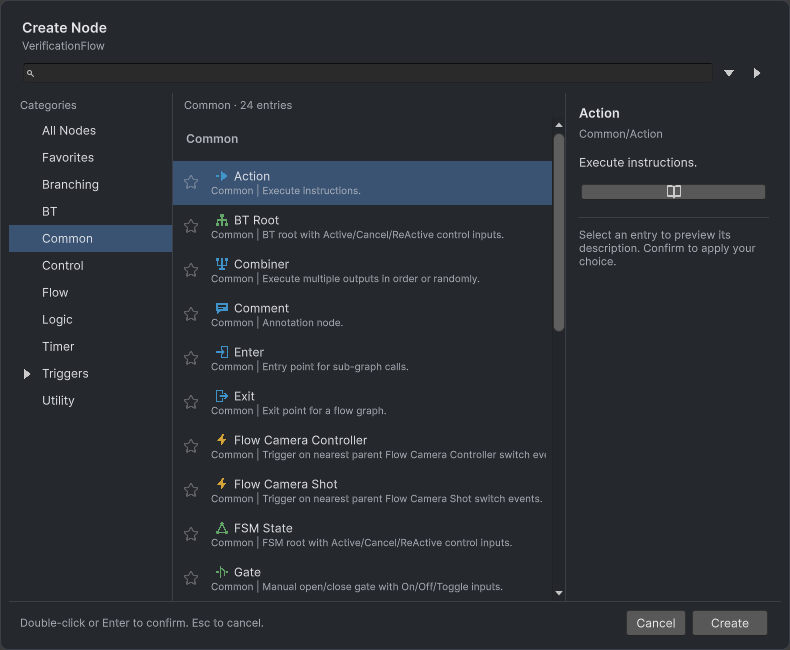Viewport: 790px width, 650px height.
Task: Select the FSM State entry title
Action: (263, 528)
